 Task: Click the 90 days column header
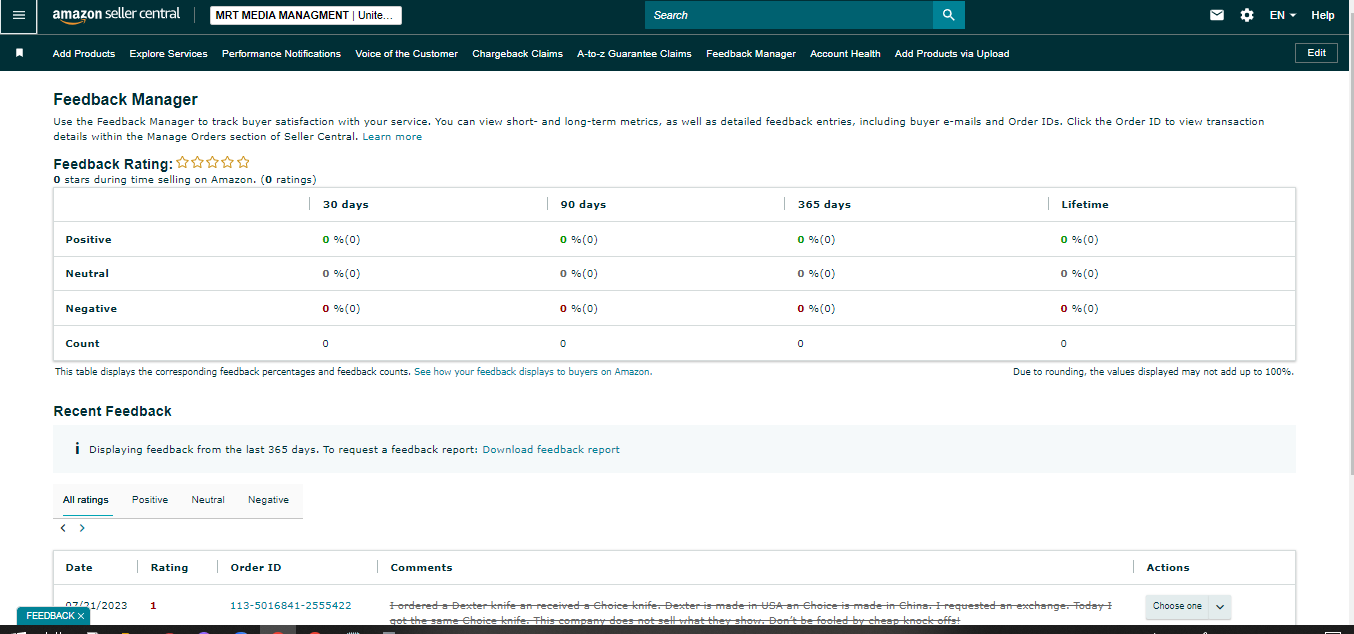pos(583,204)
